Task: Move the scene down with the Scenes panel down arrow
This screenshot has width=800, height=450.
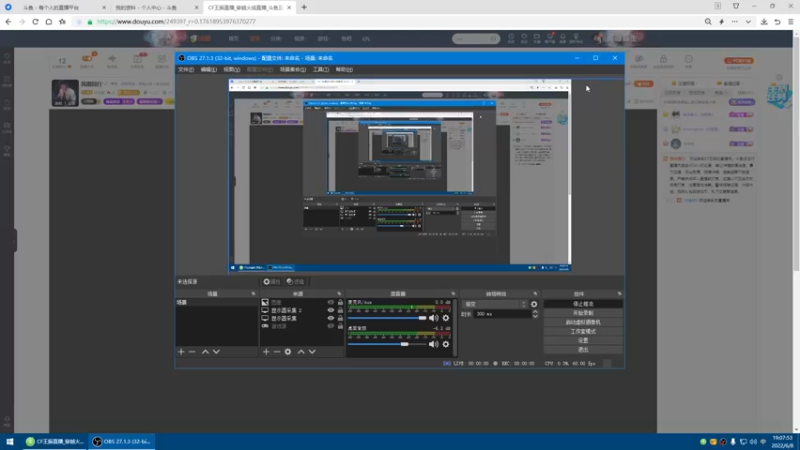Action: (x=216, y=352)
